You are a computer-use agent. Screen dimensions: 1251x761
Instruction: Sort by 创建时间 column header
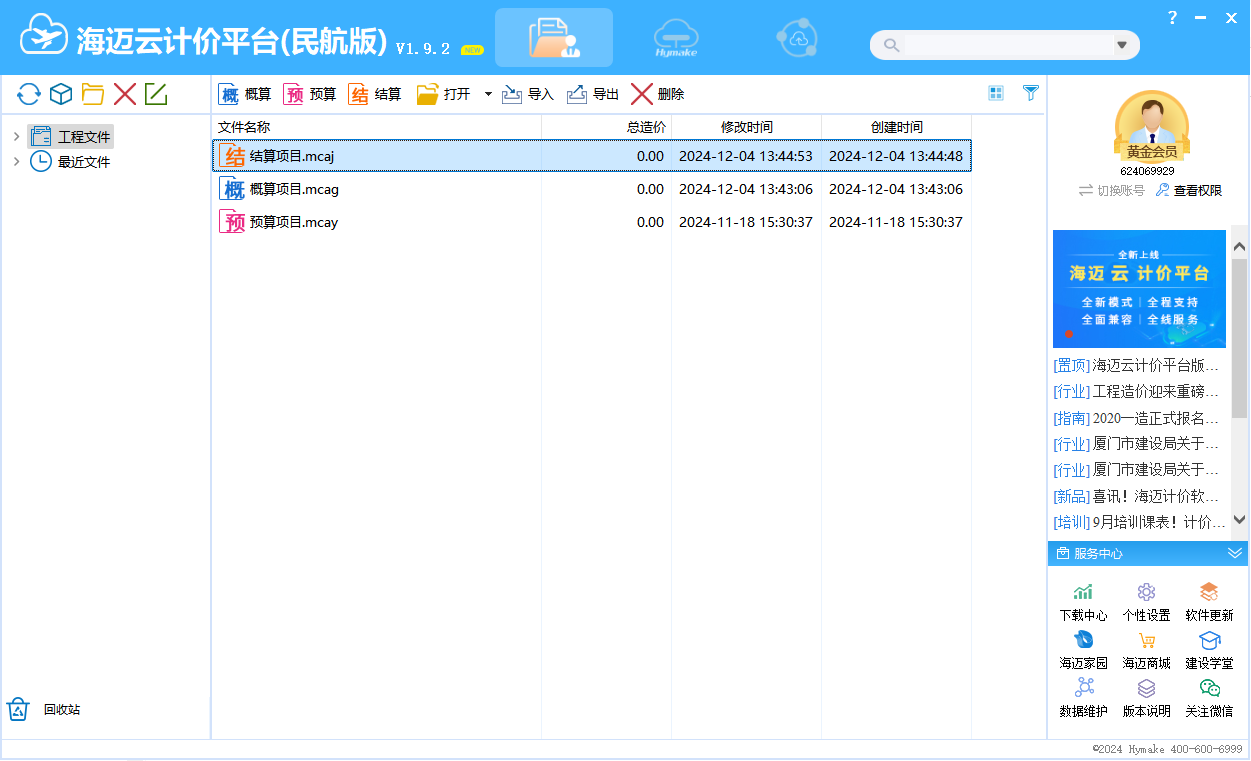pyautogui.click(x=897, y=127)
